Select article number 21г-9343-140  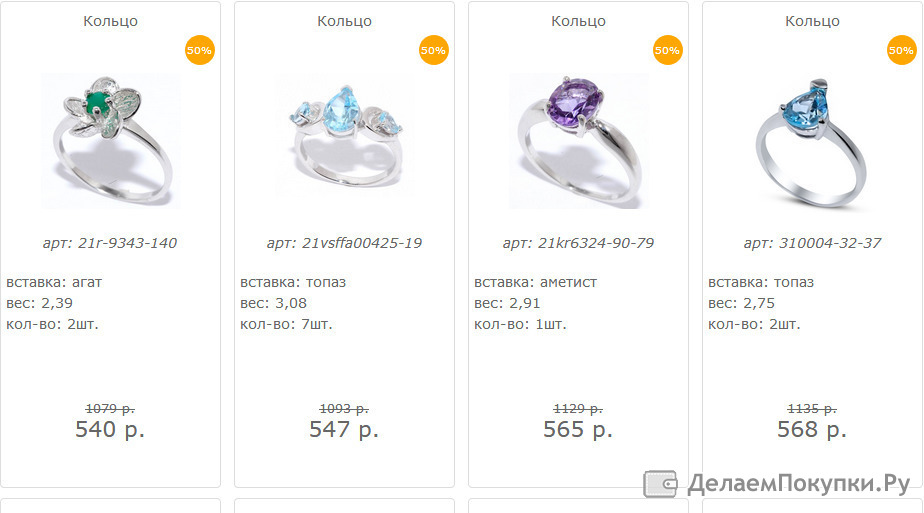127,243
